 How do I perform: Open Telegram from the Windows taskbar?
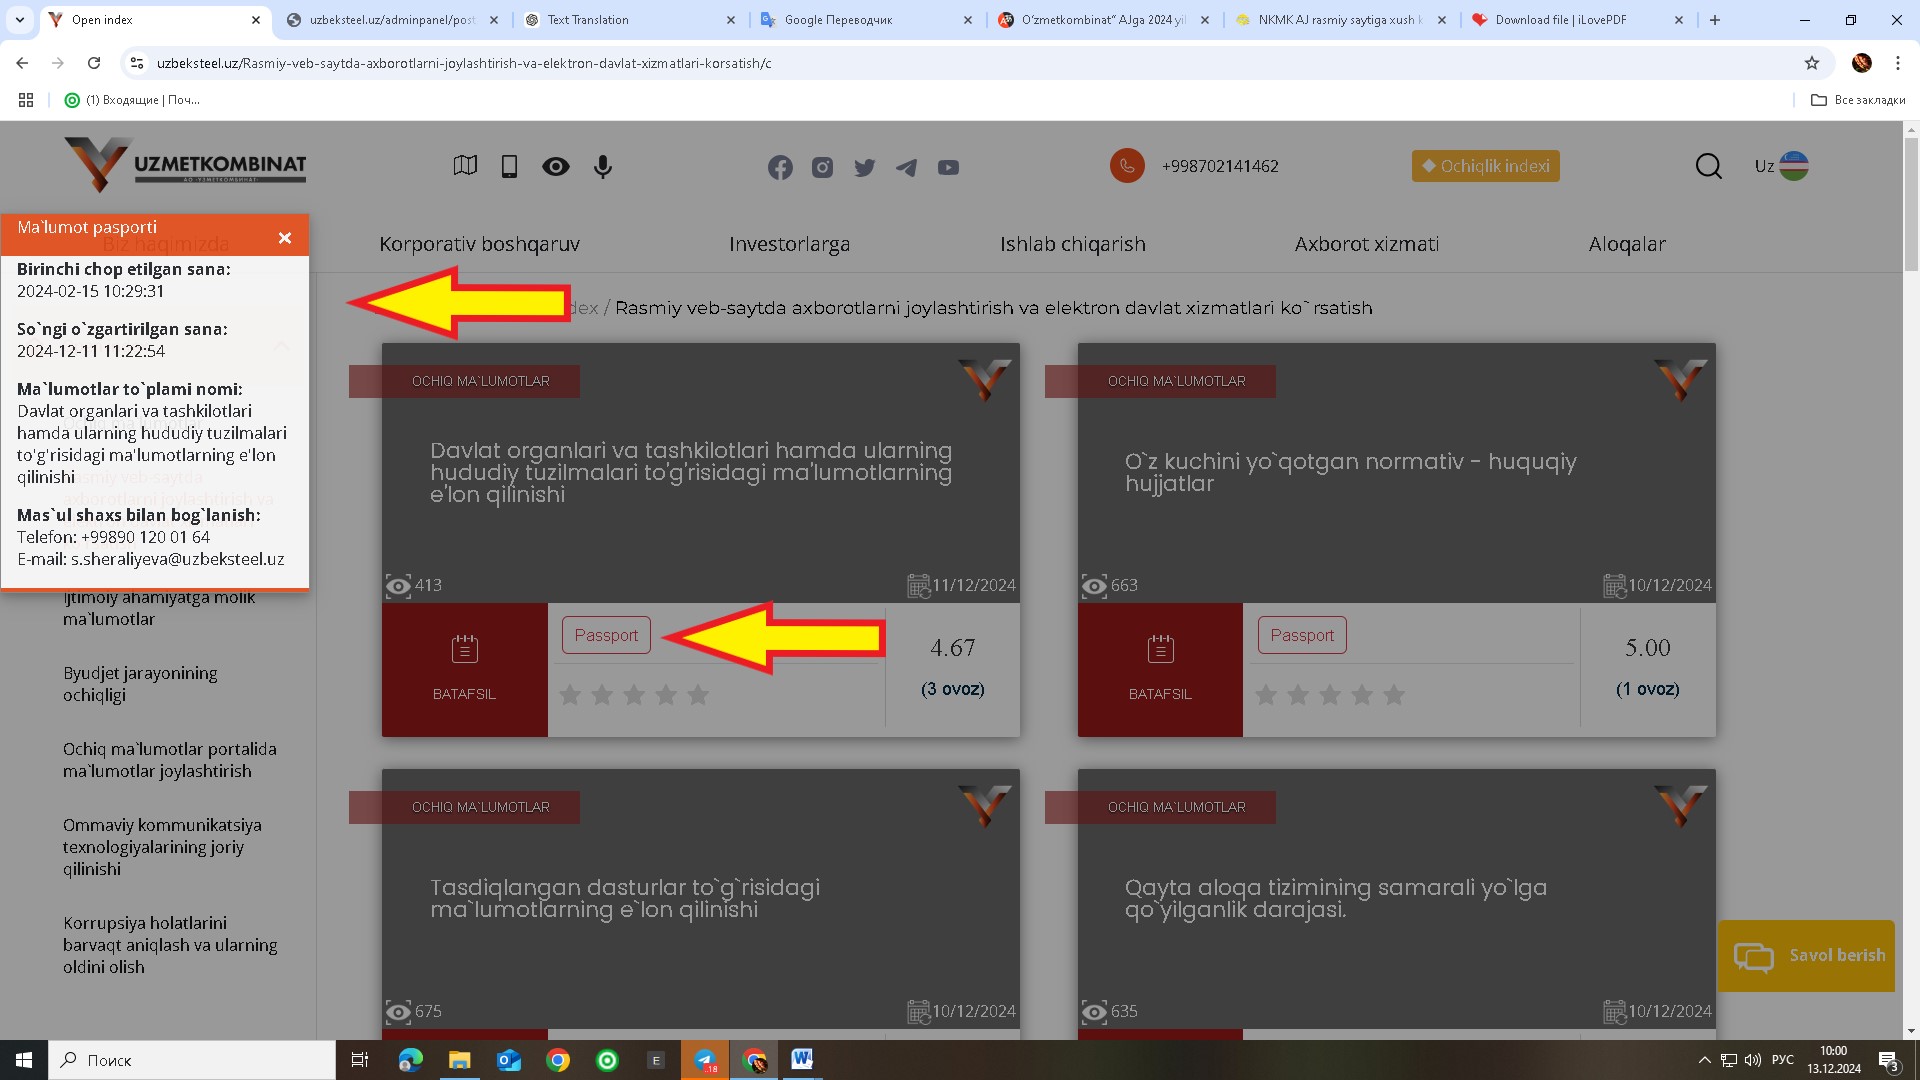[x=705, y=1060]
